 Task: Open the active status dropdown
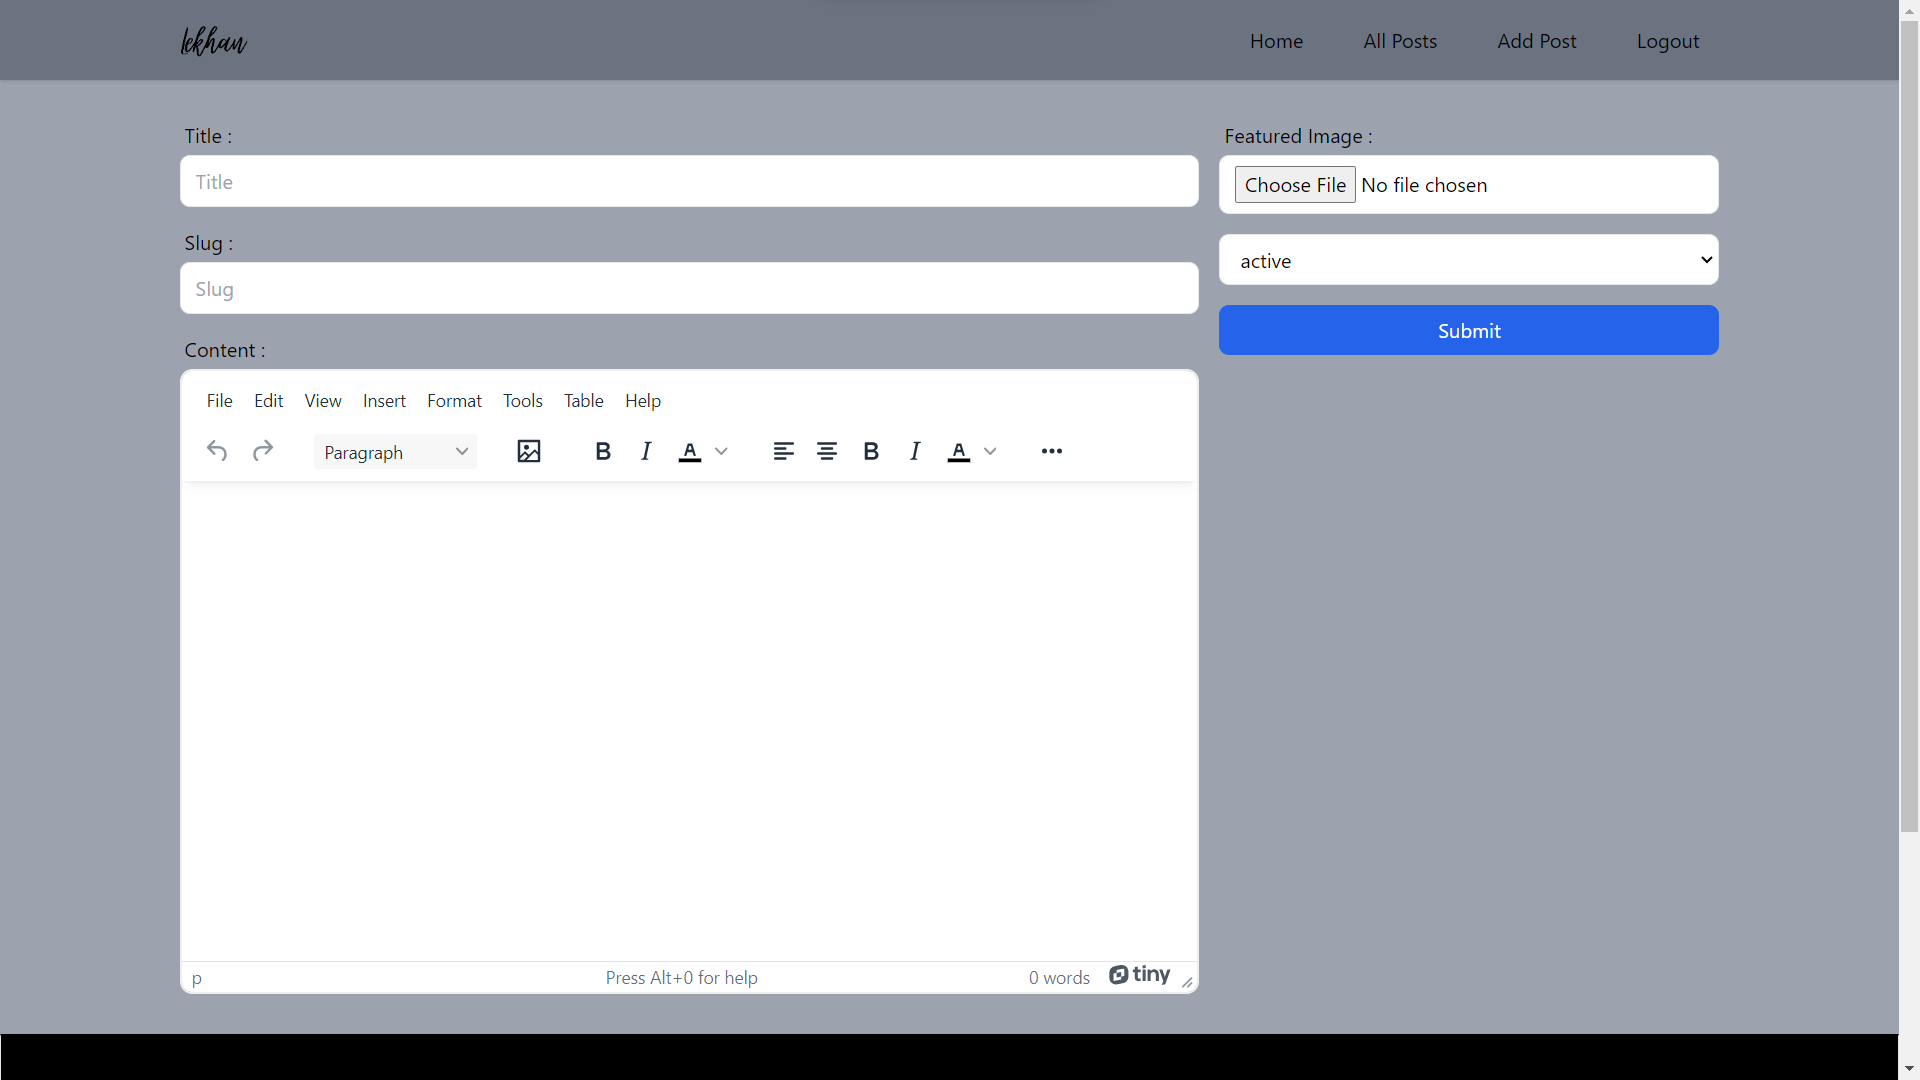[x=1468, y=260]
